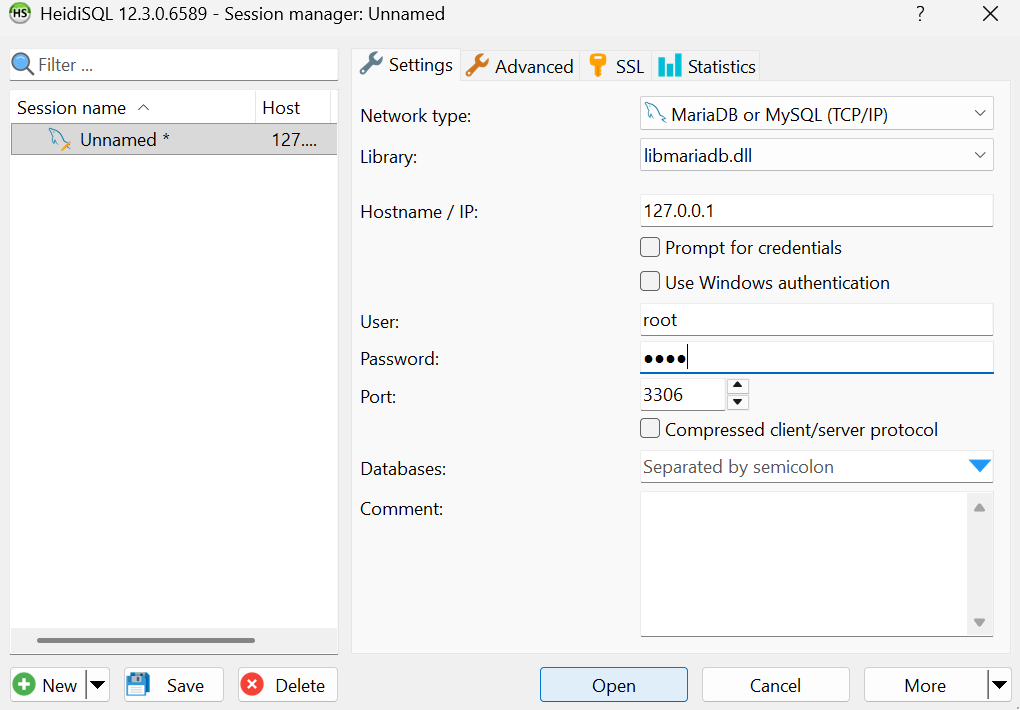Click the More button

[925, 685]
